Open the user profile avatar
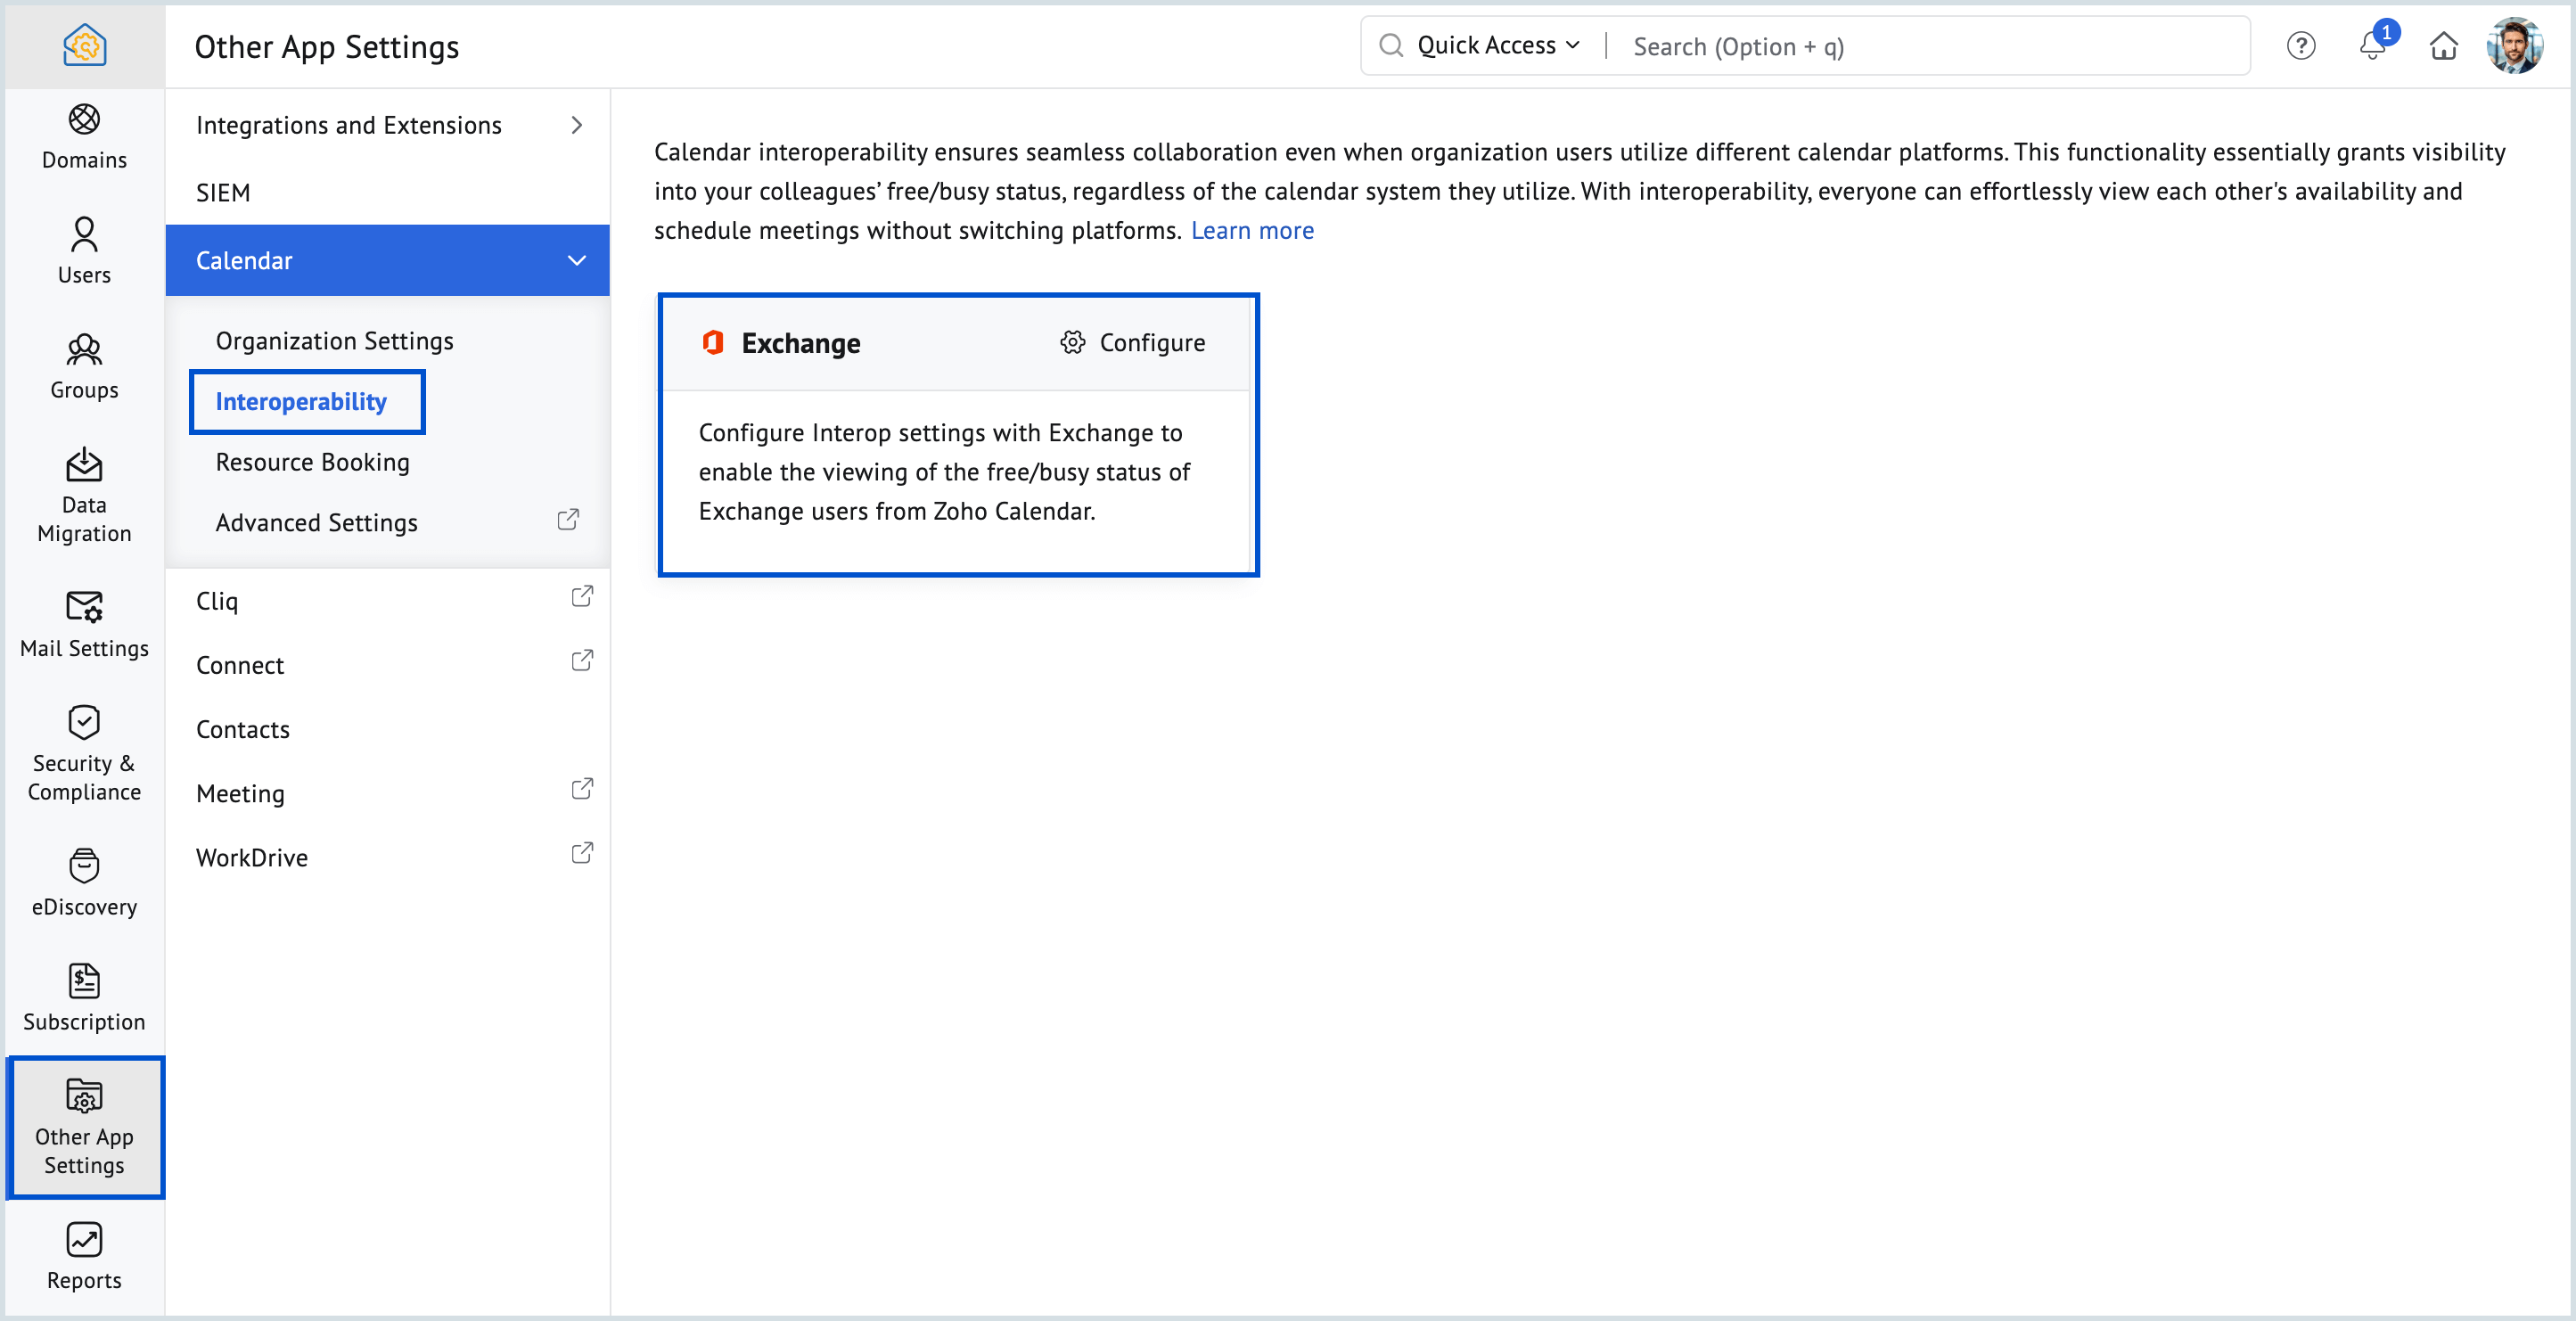The image size is (2576, 1321). pyautogui.click(x=2514, y=46)
